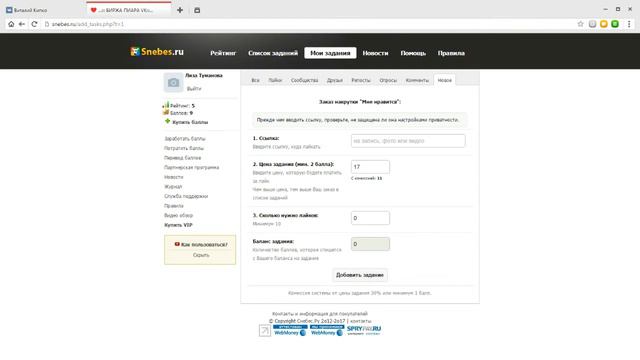640x360 pixels.
Task: Bookmark the page with the star icon
Action: (580, 24)
